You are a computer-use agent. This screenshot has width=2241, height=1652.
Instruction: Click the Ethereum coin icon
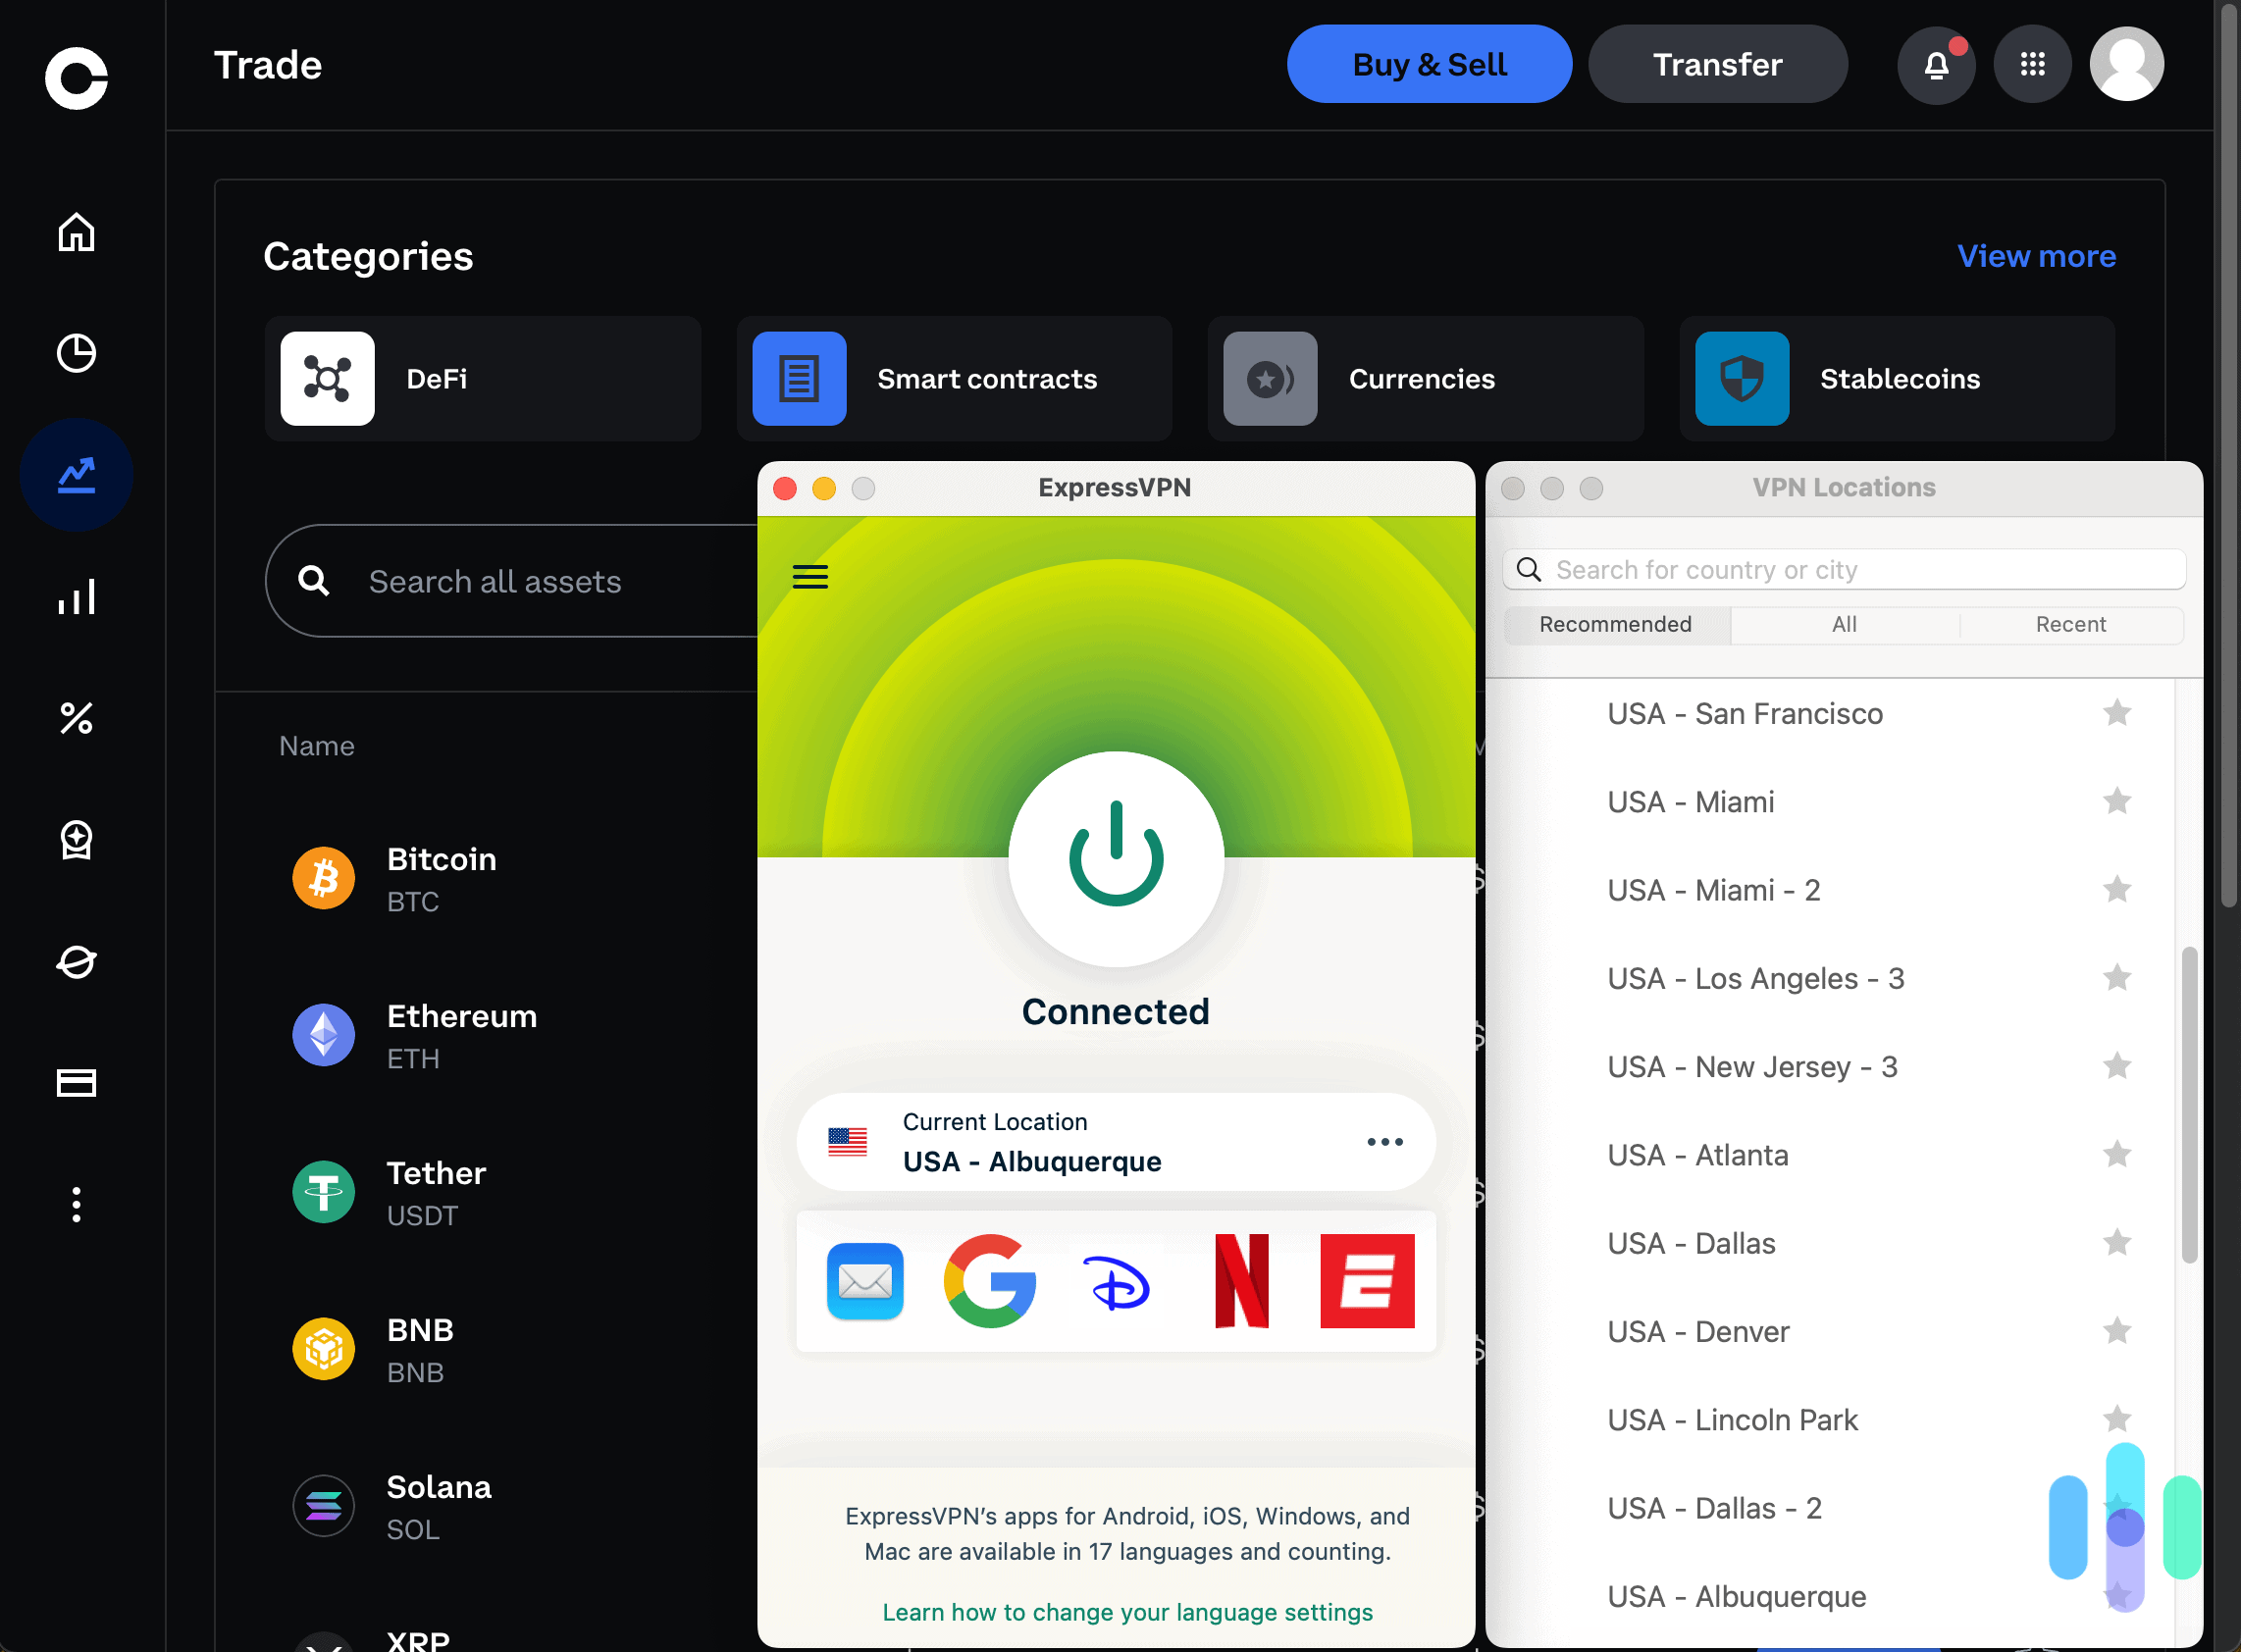[x=323, y=1036]
